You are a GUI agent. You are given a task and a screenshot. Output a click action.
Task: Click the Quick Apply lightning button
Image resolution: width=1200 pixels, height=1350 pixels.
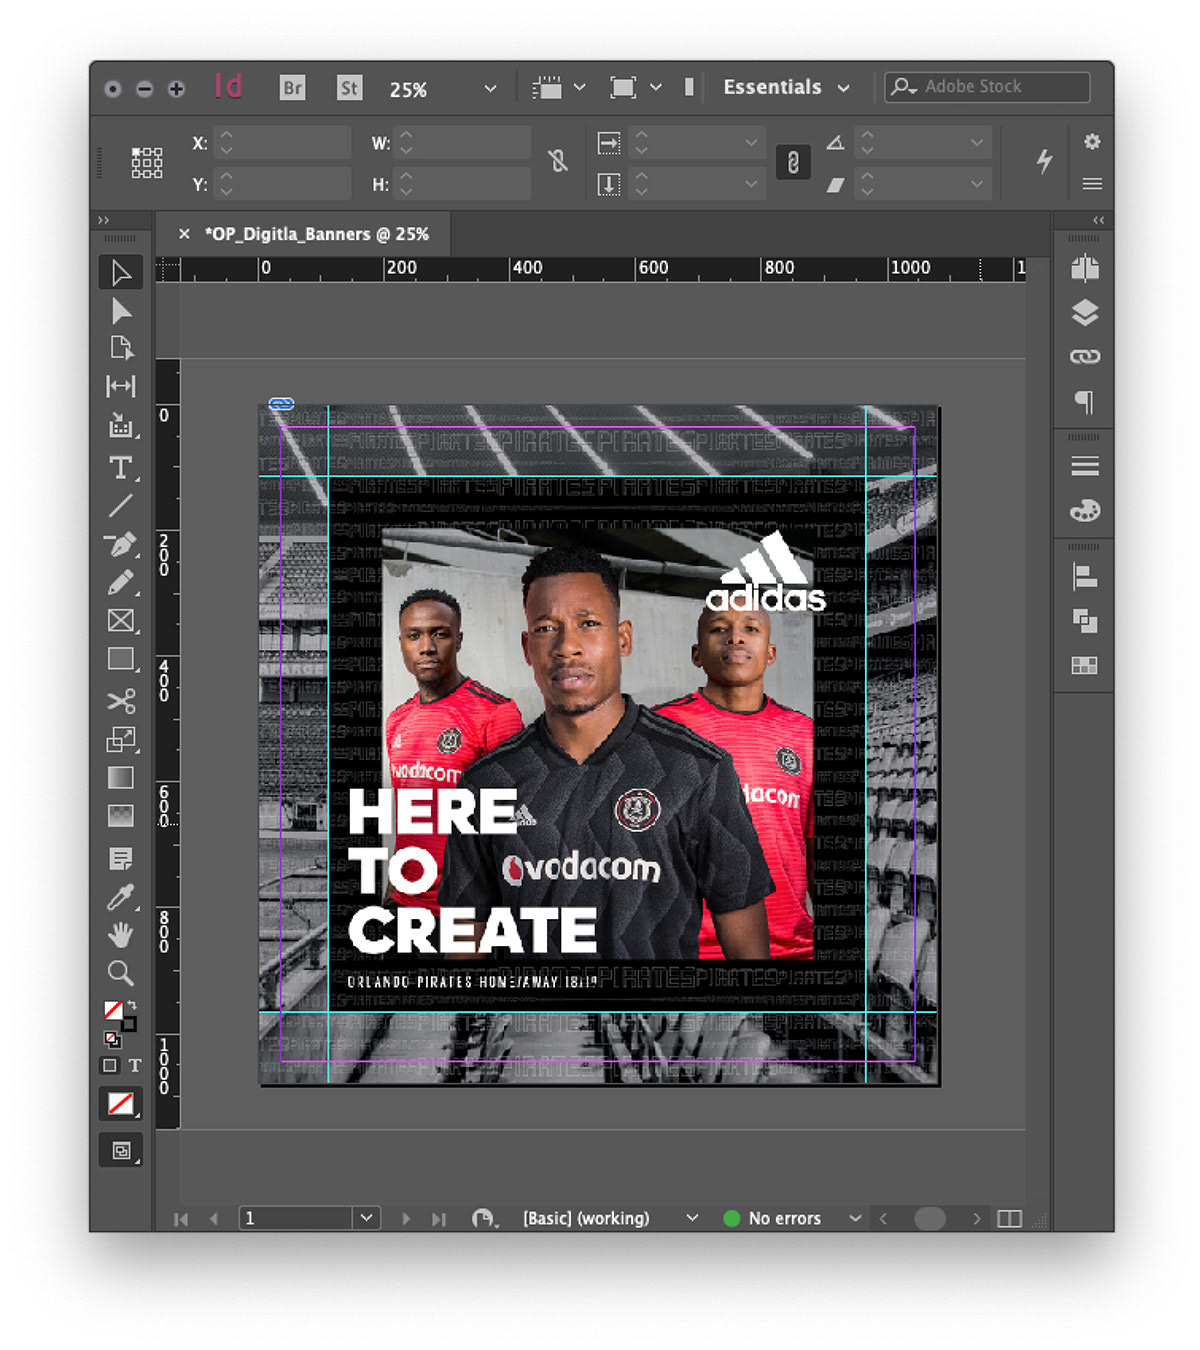[x=1044, y=161]
